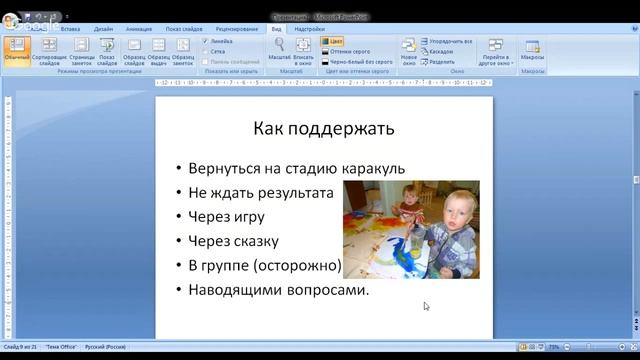Open the Макросы dialog

[x=532, y=50]
